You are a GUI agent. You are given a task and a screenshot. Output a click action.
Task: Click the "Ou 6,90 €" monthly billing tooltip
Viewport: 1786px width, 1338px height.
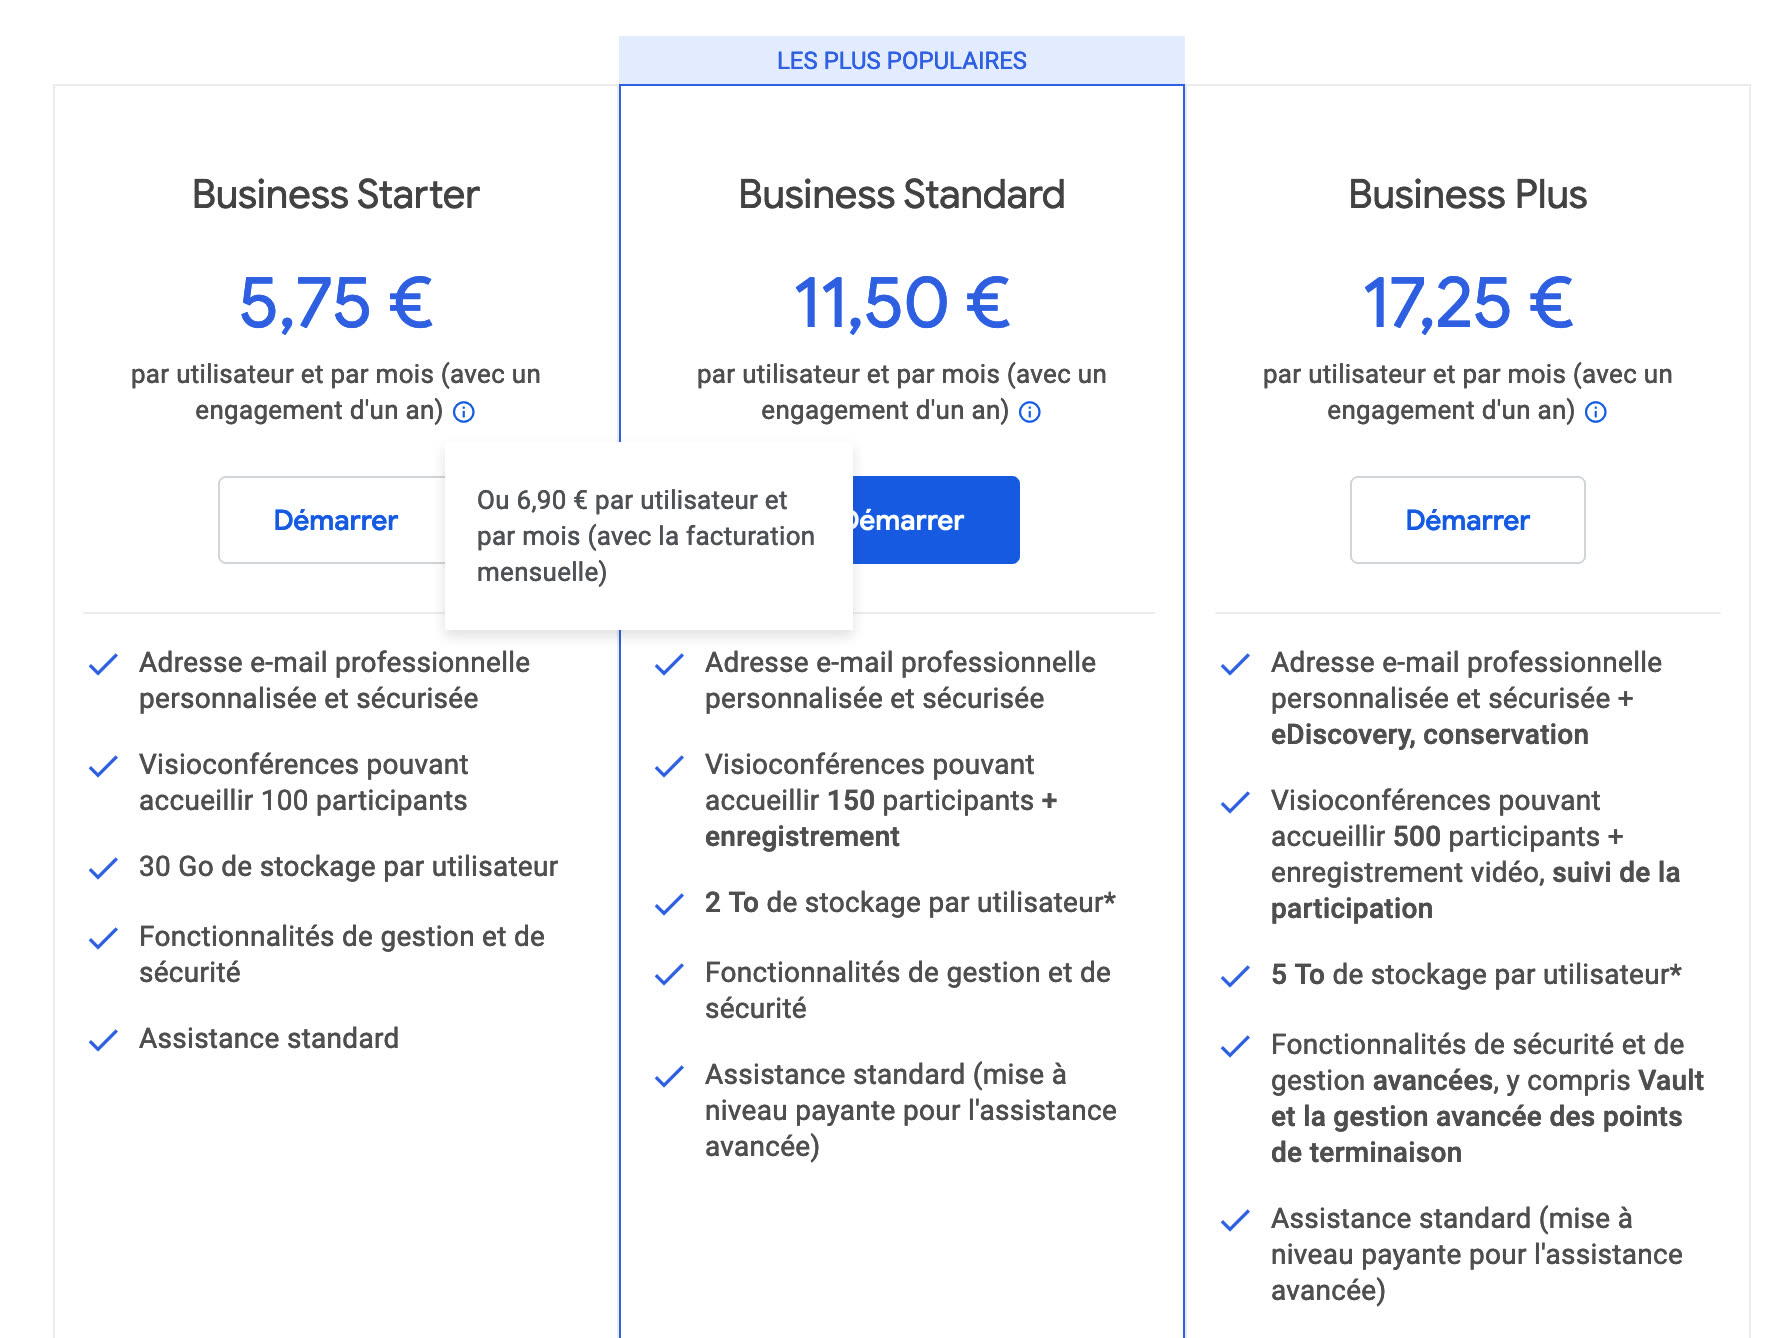click(x=647, y=536)
